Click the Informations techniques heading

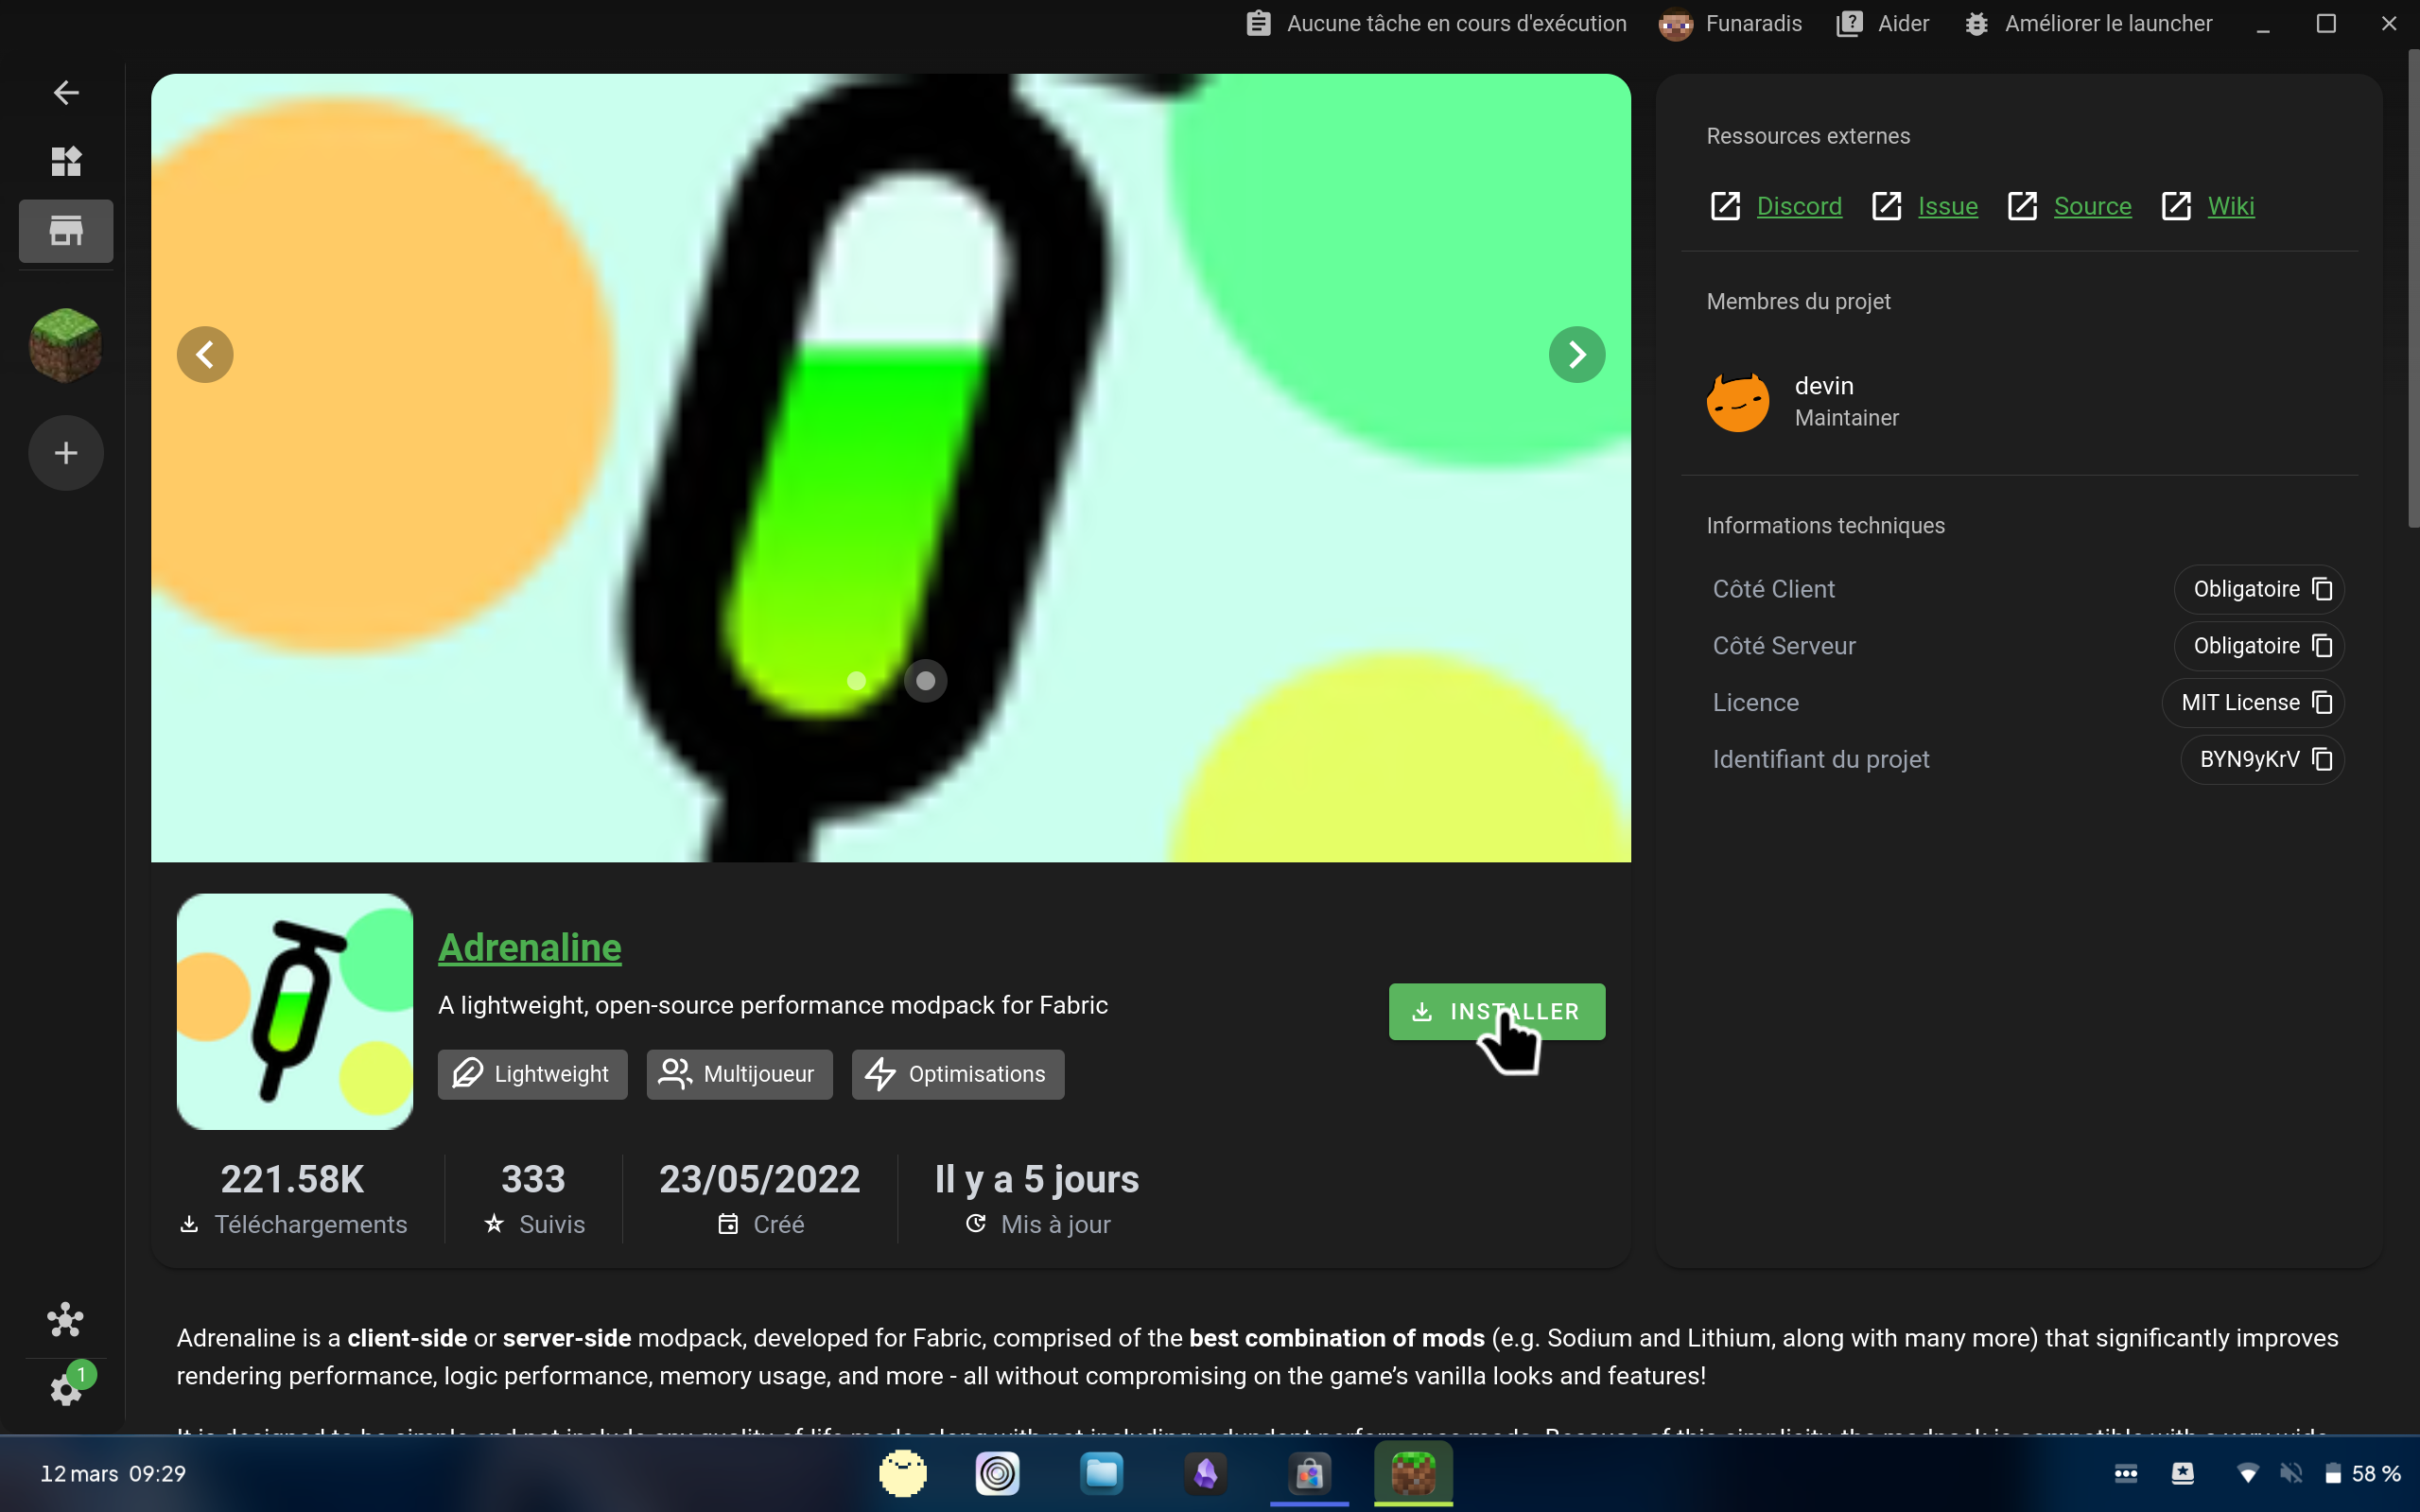[x=1825, y=526]
